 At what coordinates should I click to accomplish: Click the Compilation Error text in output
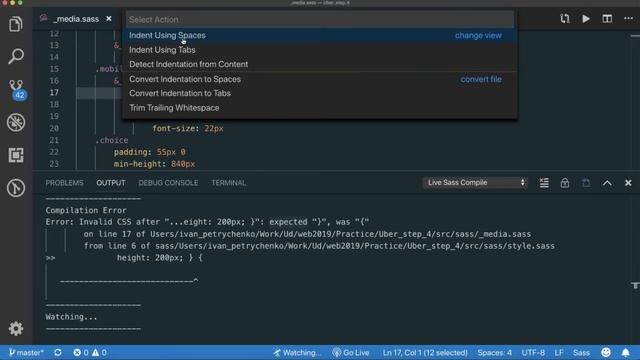[86, 210]
